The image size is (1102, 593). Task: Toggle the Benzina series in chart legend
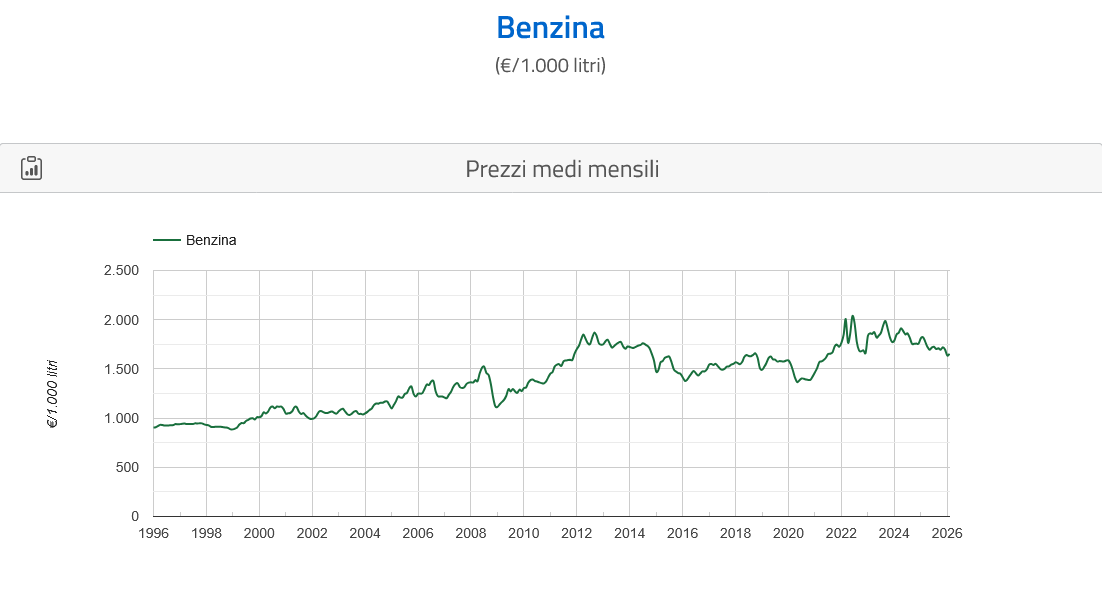tap(211, 240)
